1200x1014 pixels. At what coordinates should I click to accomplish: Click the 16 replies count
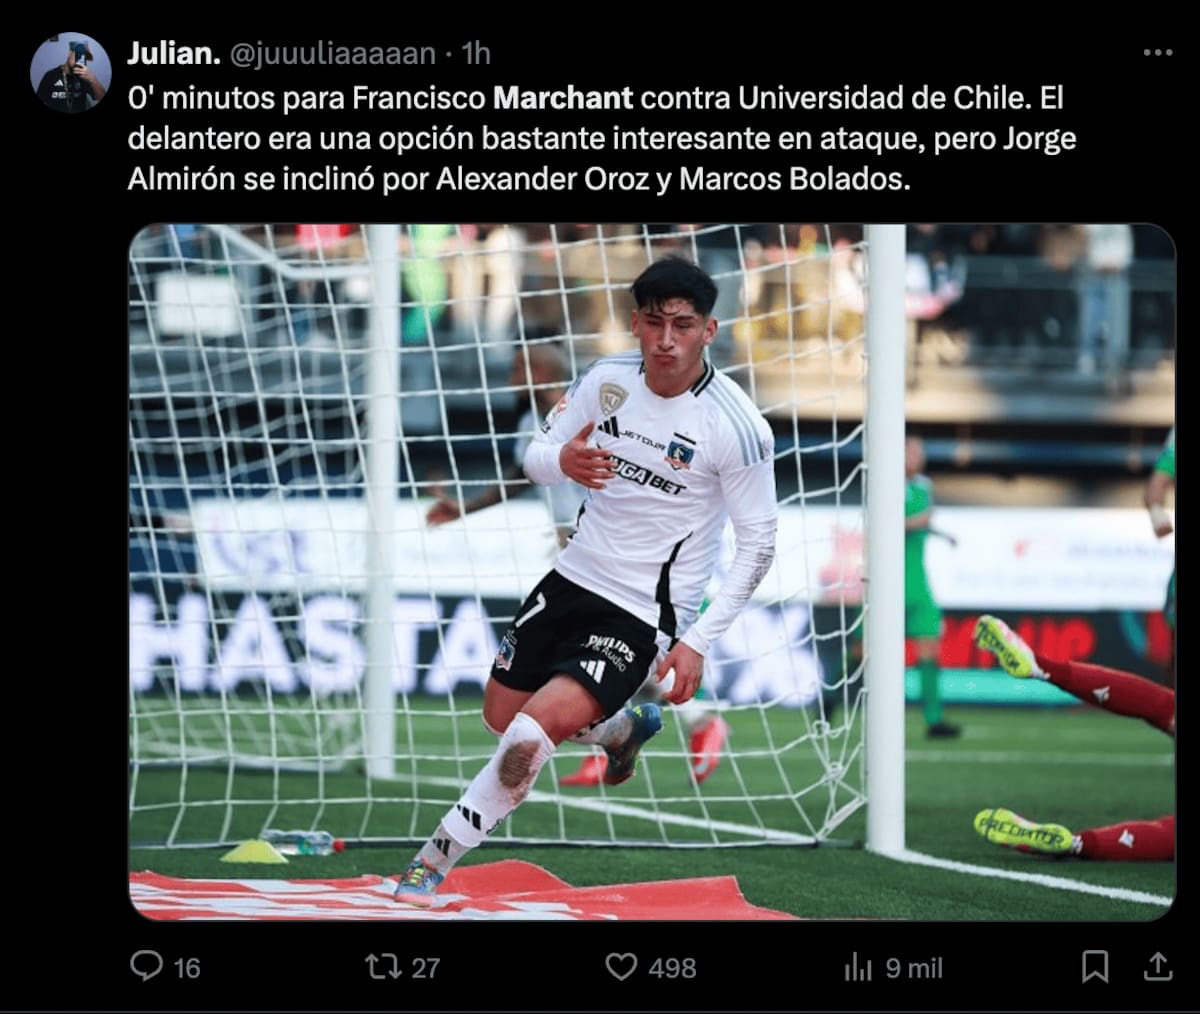click(187, 967)
